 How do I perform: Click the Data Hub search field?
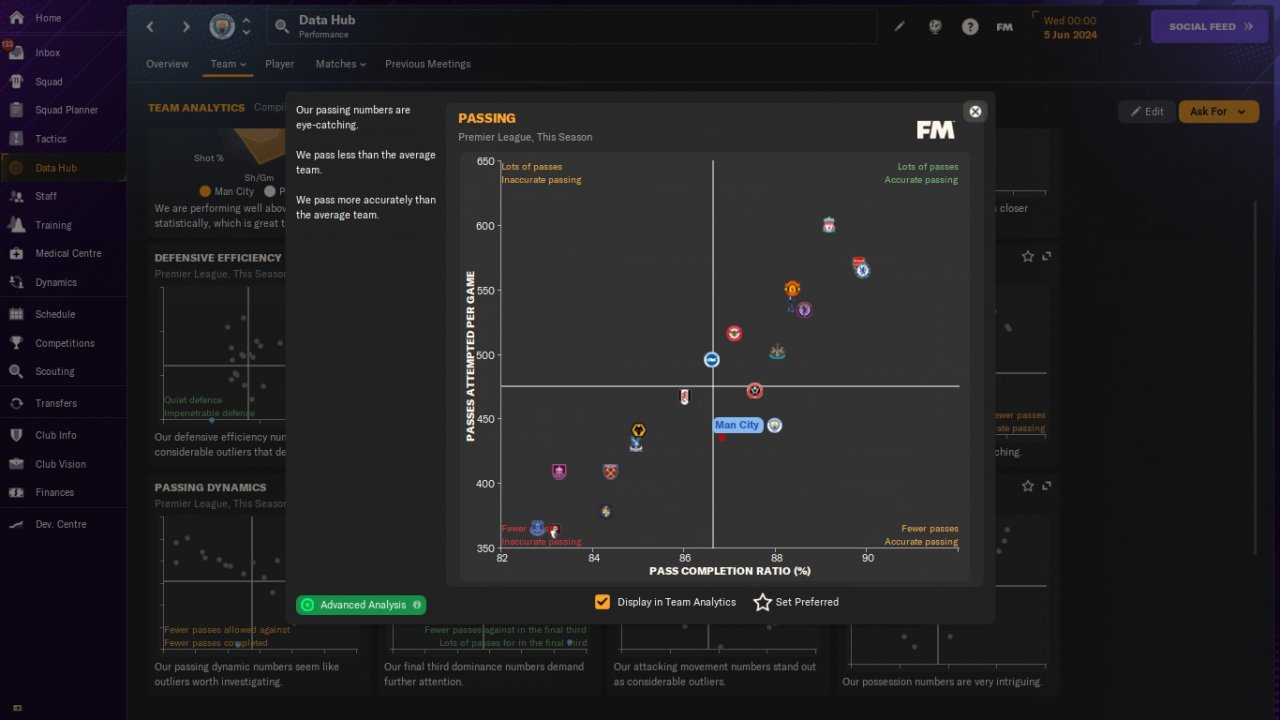click(571, 27)
